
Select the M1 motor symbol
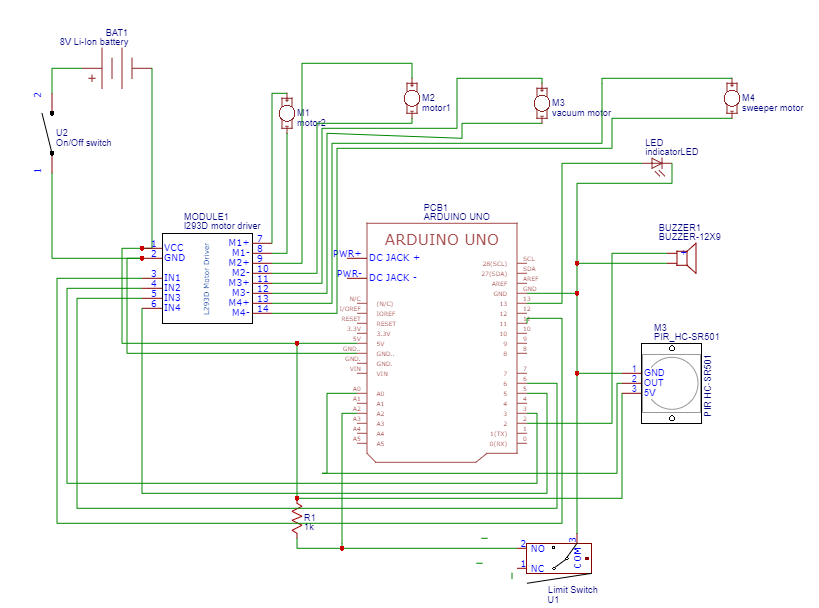click(x=286, y=113)
